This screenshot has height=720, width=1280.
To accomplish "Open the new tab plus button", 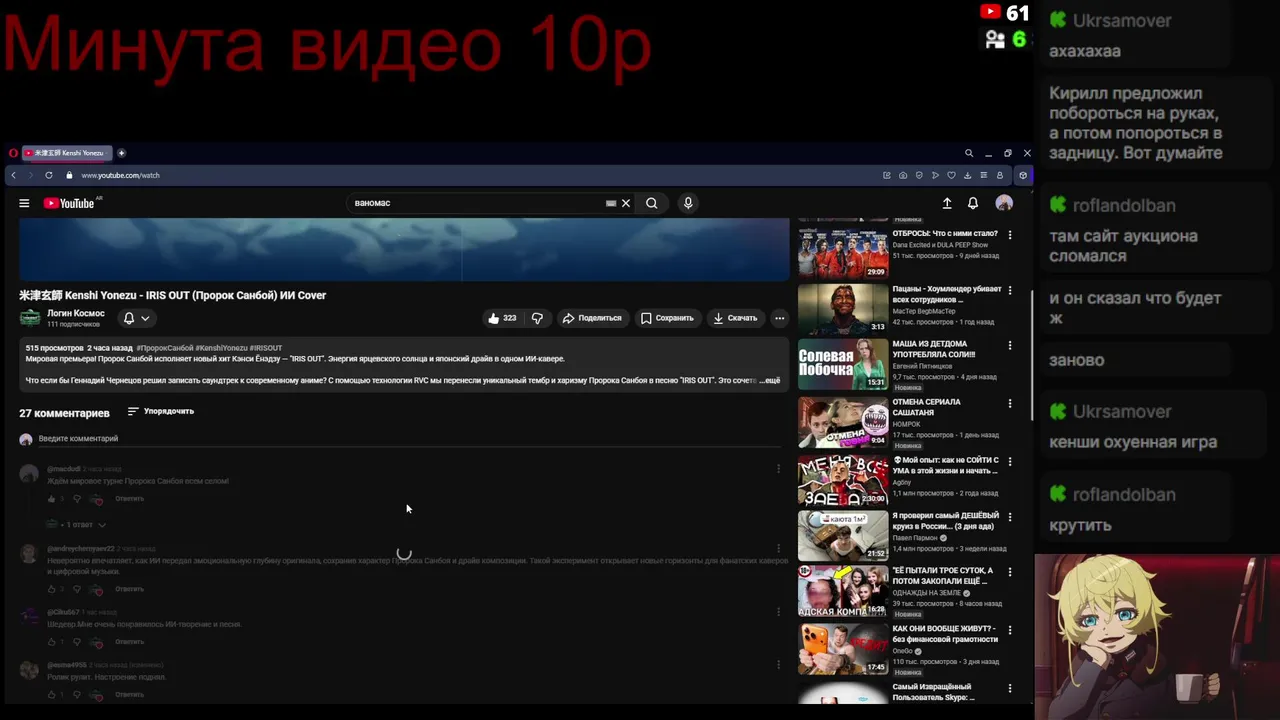I will coord(121,153).
